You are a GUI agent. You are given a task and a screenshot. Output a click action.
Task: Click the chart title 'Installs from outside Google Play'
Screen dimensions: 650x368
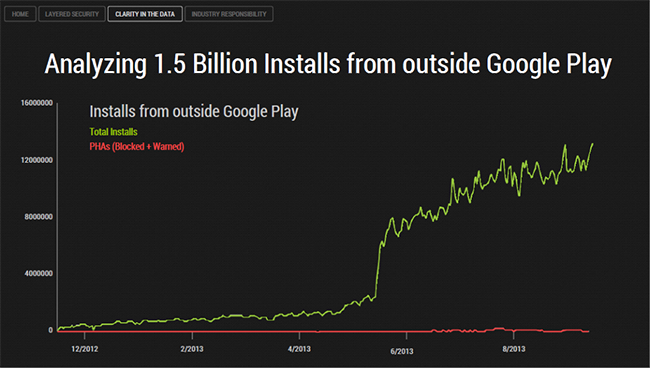tap(194, 111)
